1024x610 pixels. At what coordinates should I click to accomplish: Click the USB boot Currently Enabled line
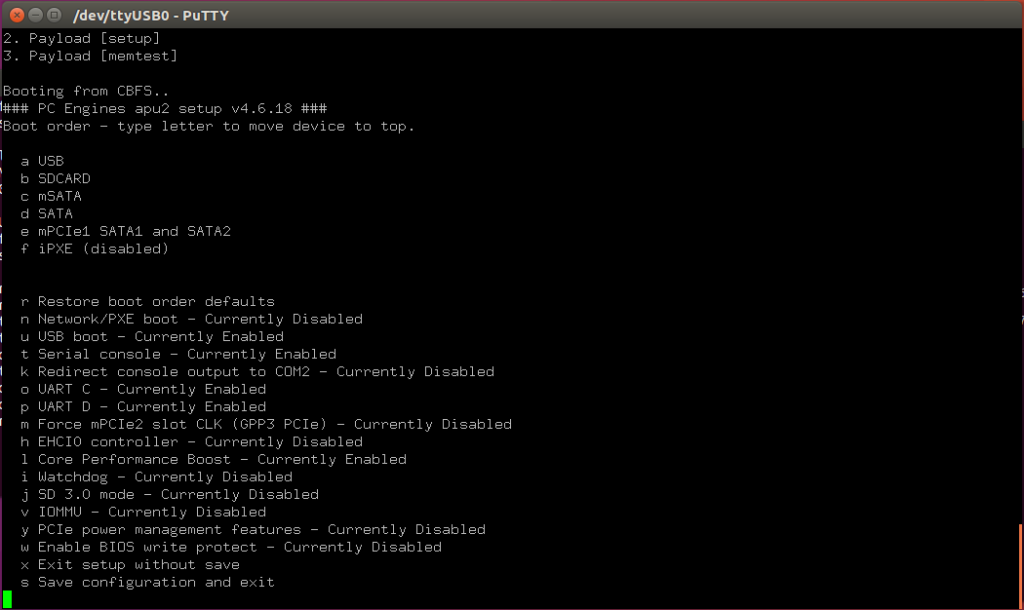tap(152, 336)
